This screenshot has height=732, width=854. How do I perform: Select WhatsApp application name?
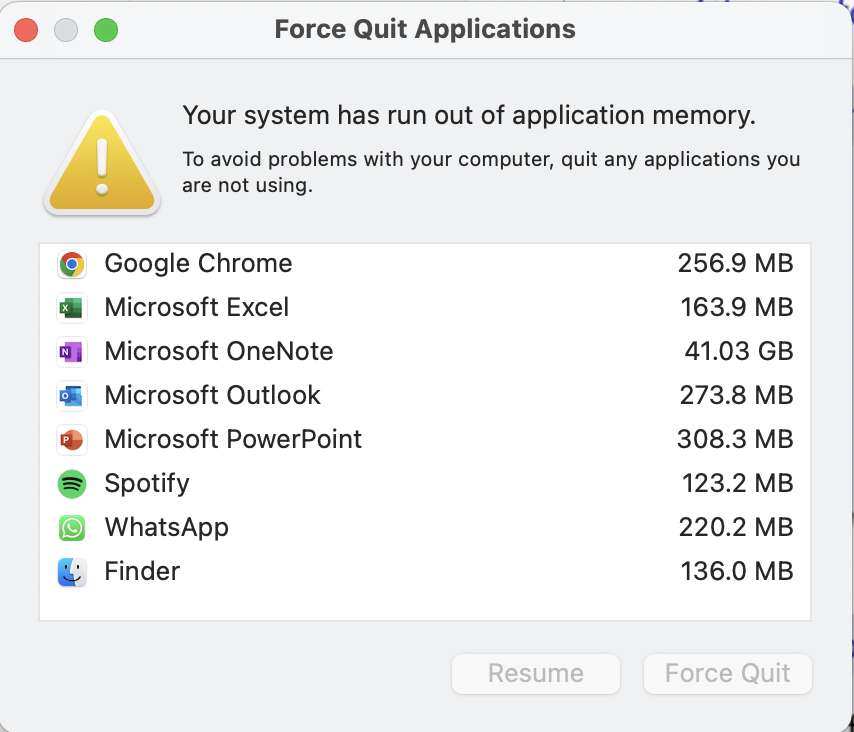pyautogui.click(x=167, y=528)
